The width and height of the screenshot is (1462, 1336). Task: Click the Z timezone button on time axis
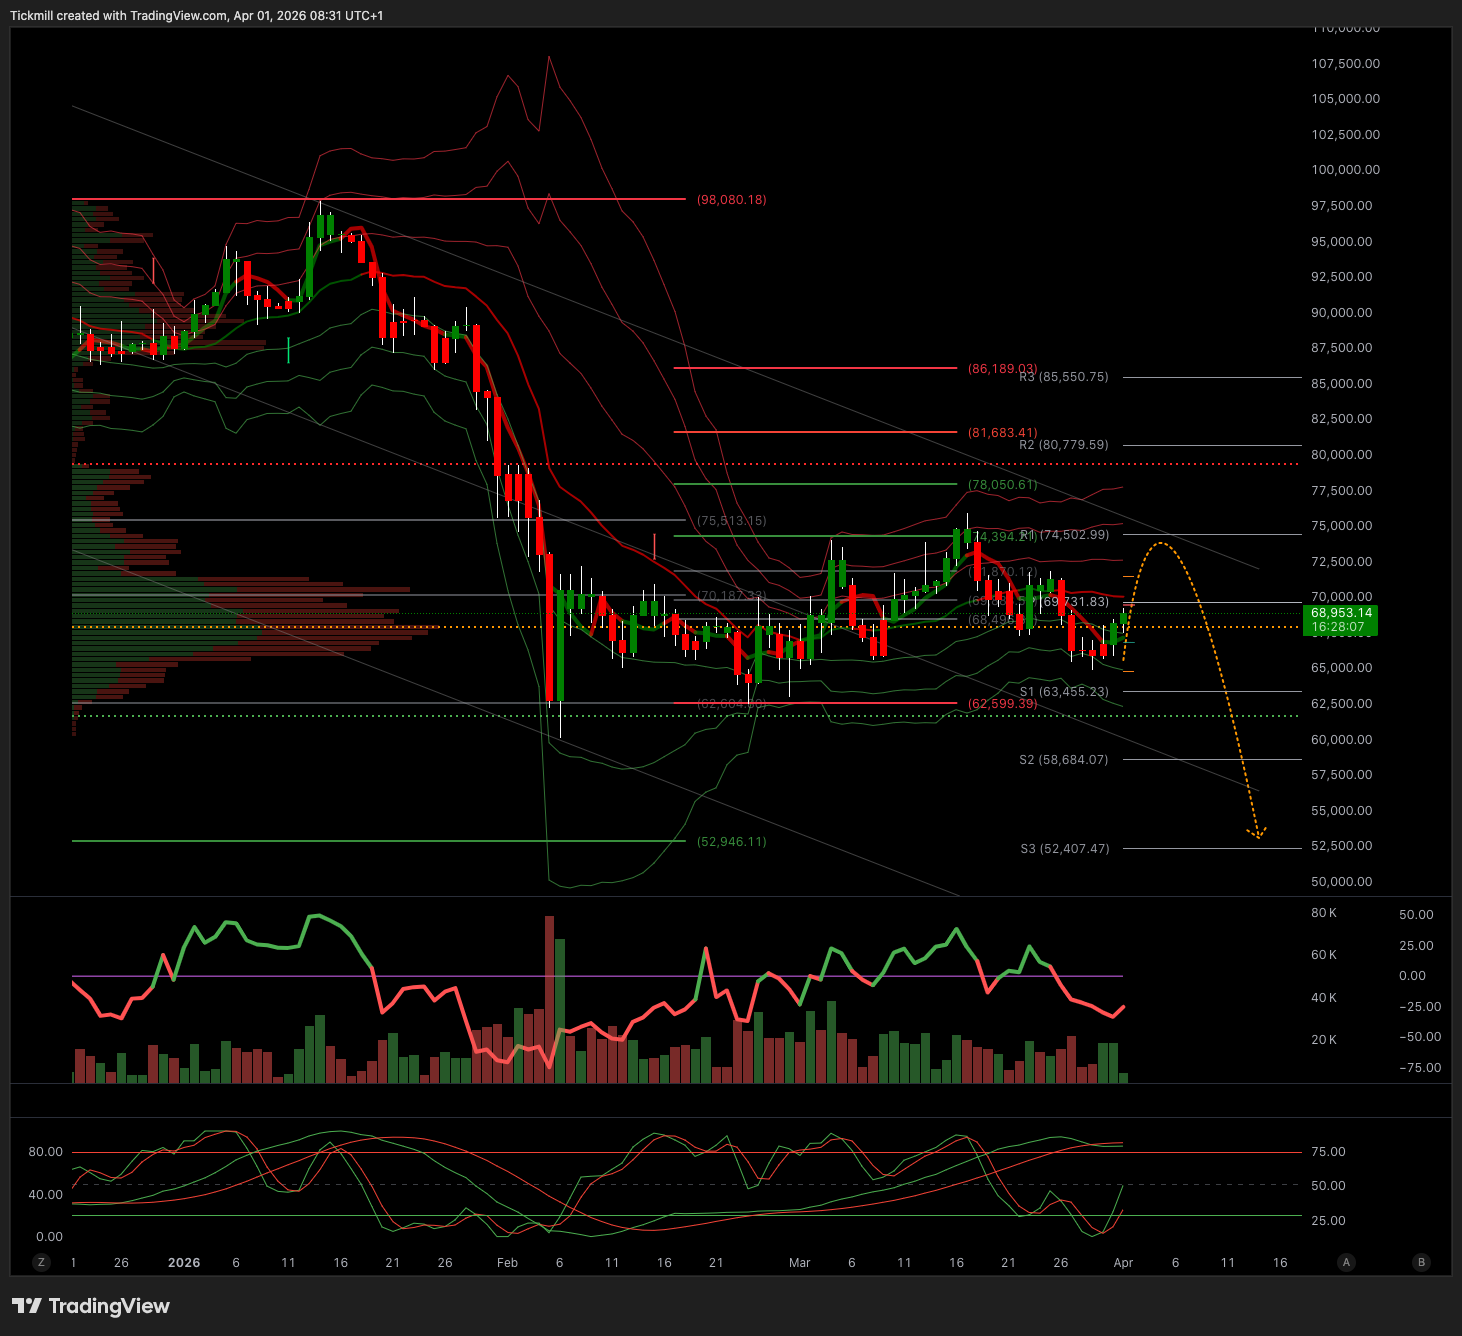[41, 1262]
